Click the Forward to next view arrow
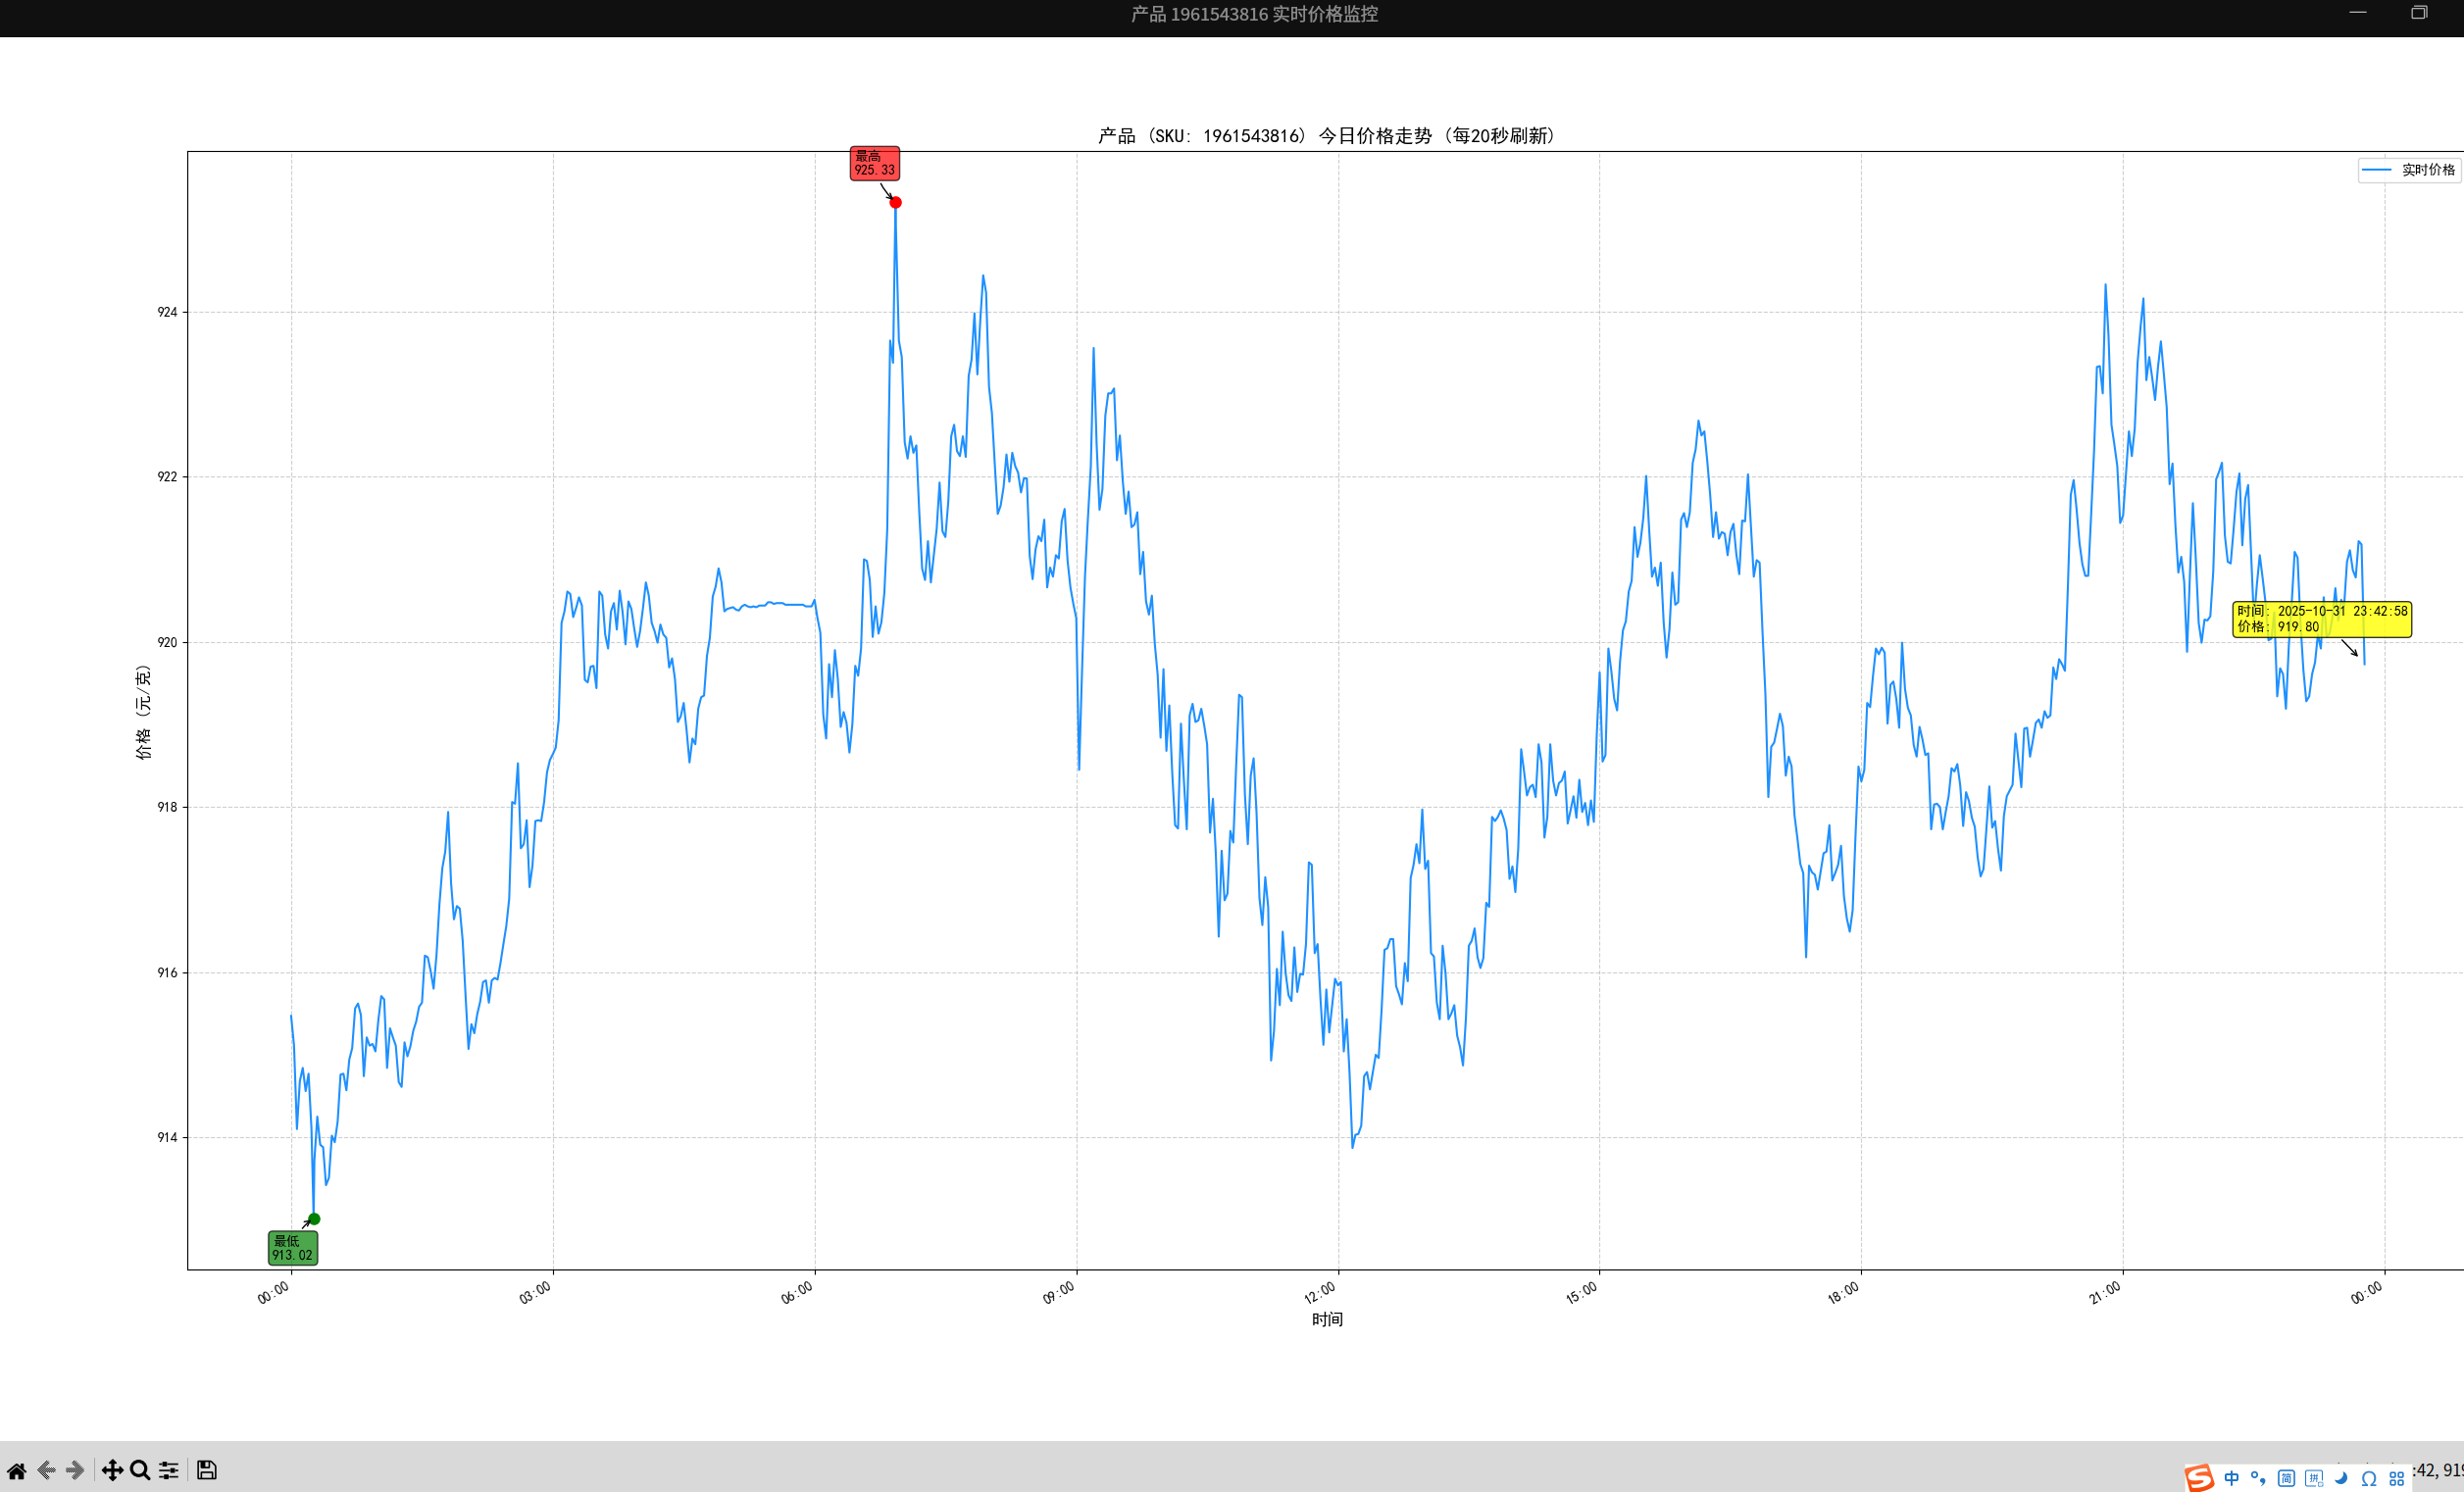 click(x=75, y=1470)
